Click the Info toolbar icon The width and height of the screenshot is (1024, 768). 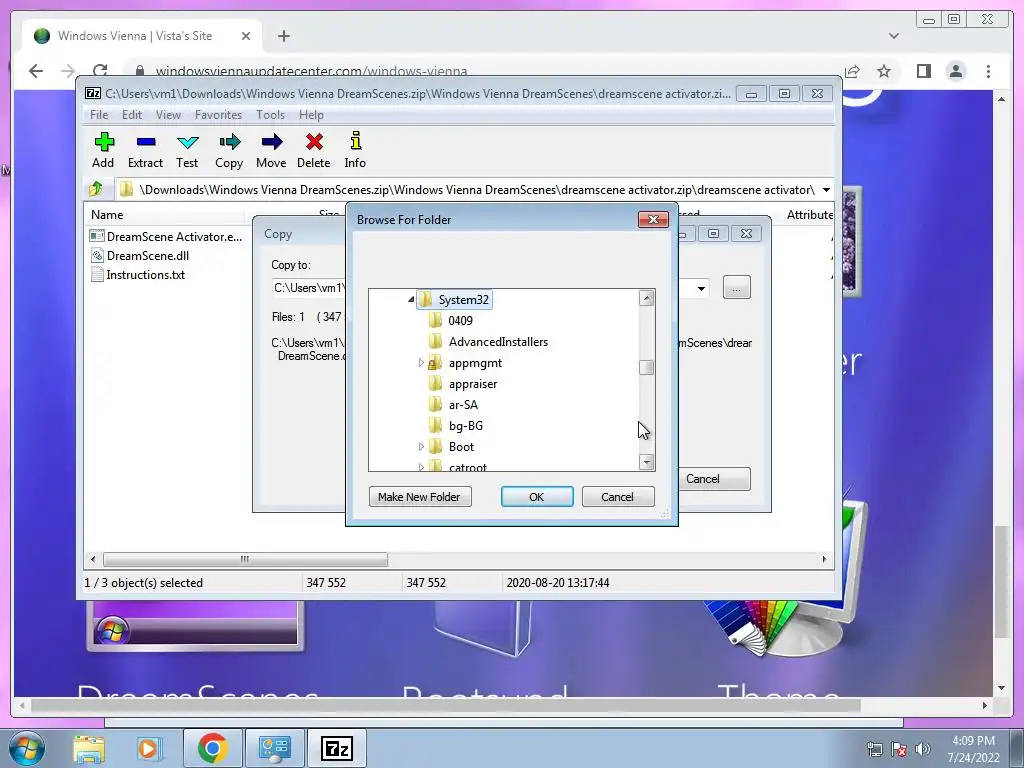click(x=355, y=150)
